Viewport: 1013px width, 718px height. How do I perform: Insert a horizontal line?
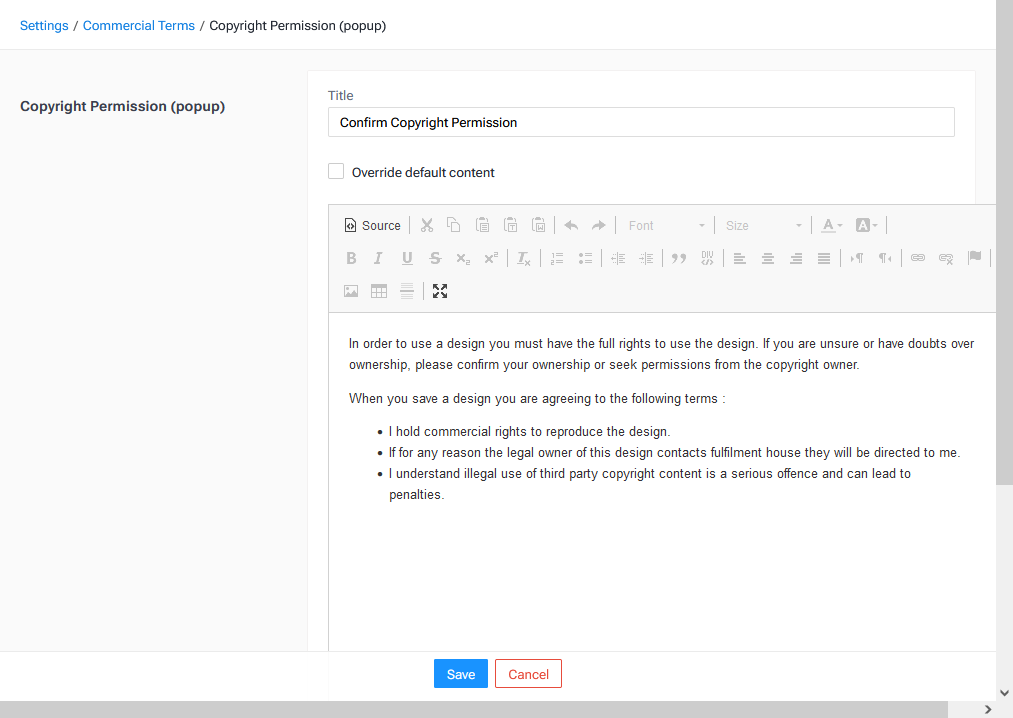[x=407, y=291]
